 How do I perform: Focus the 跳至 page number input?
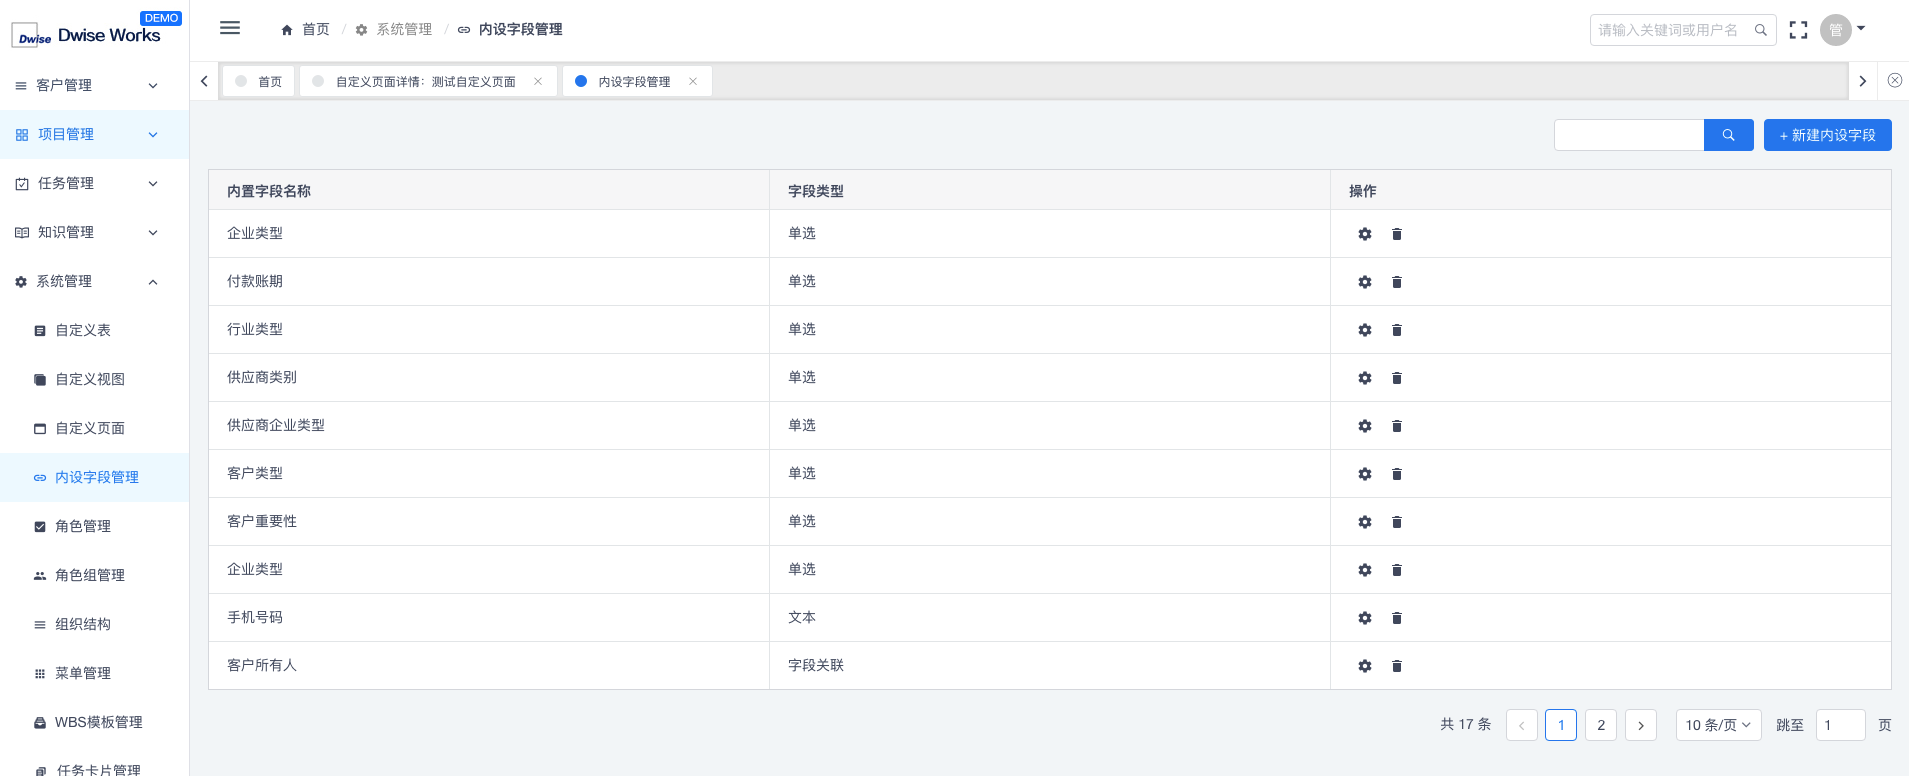click(x=1840, y=725)
